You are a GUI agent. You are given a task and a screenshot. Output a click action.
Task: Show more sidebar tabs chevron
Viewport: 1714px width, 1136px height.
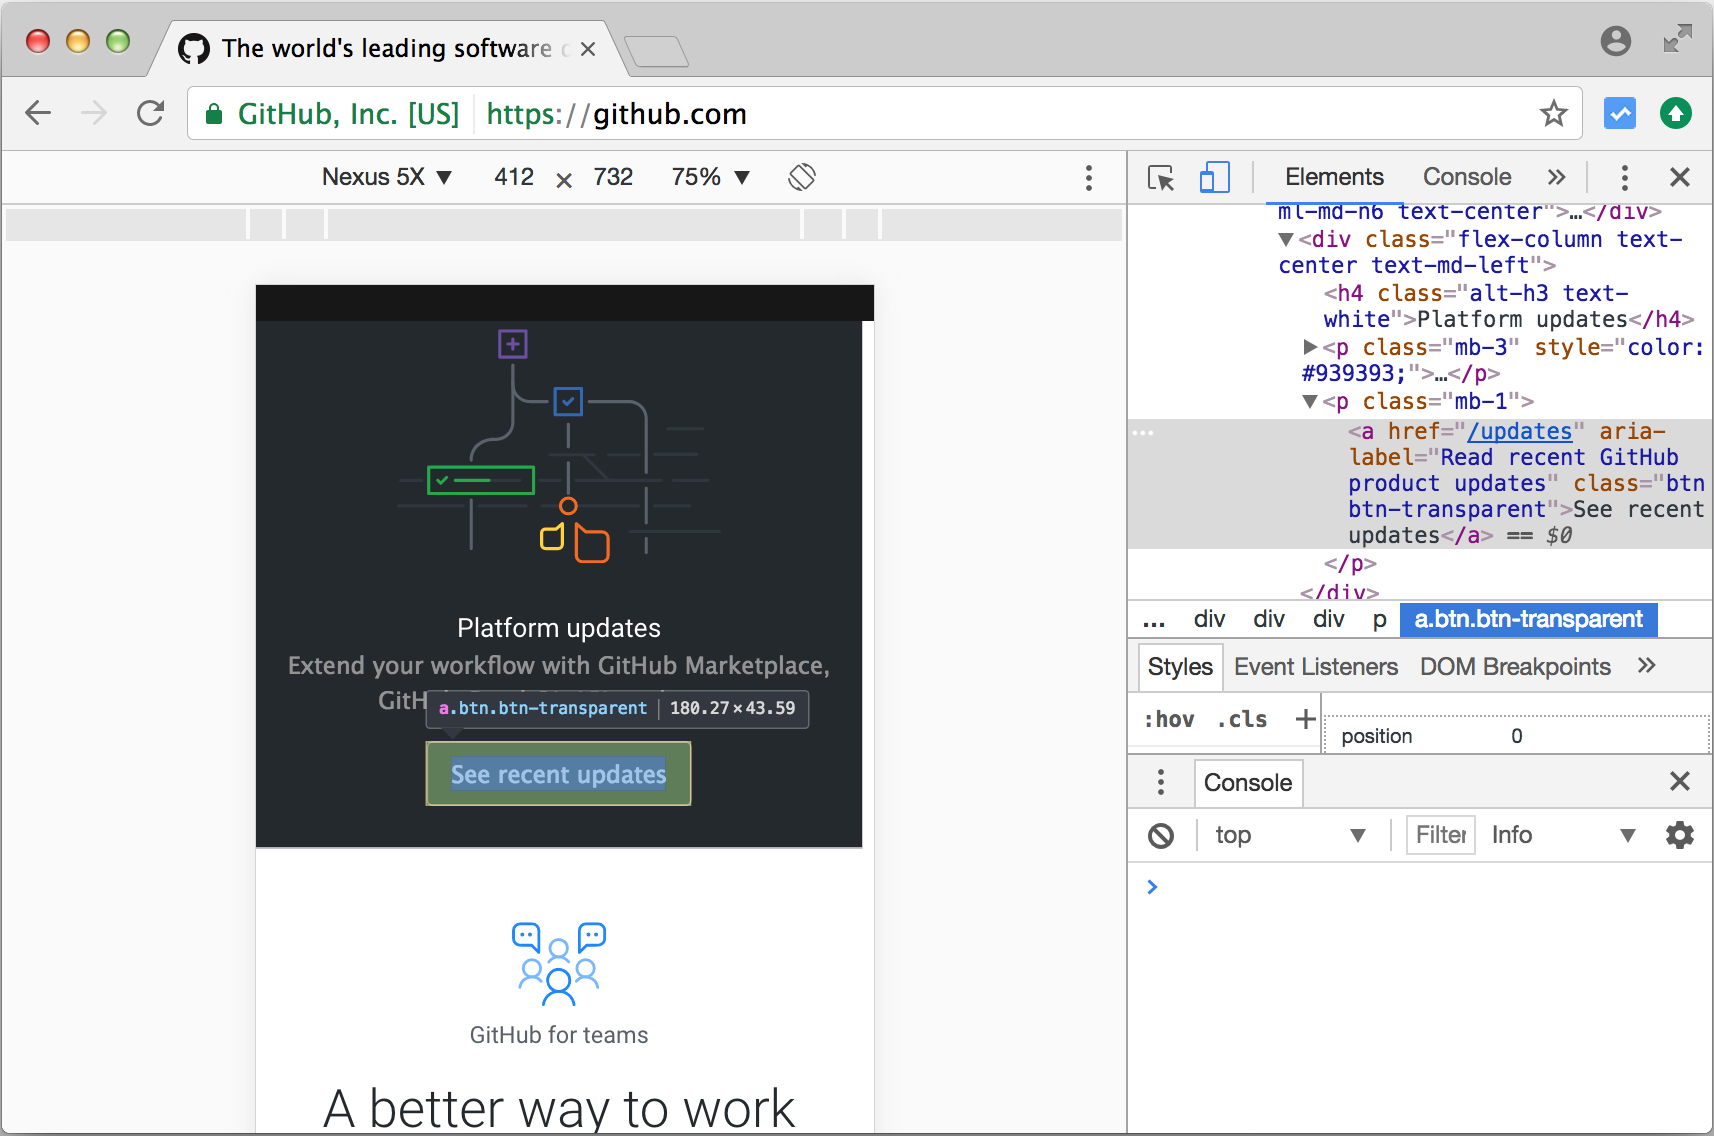tap(1647, 666)
